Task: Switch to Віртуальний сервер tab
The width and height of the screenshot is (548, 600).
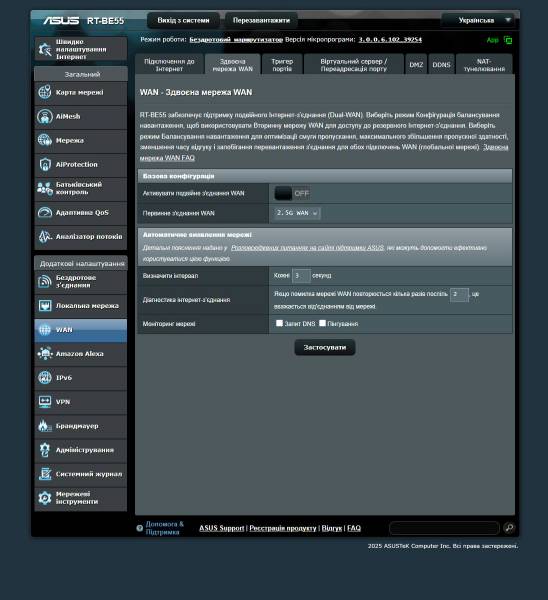Action: tap(354, 65)
